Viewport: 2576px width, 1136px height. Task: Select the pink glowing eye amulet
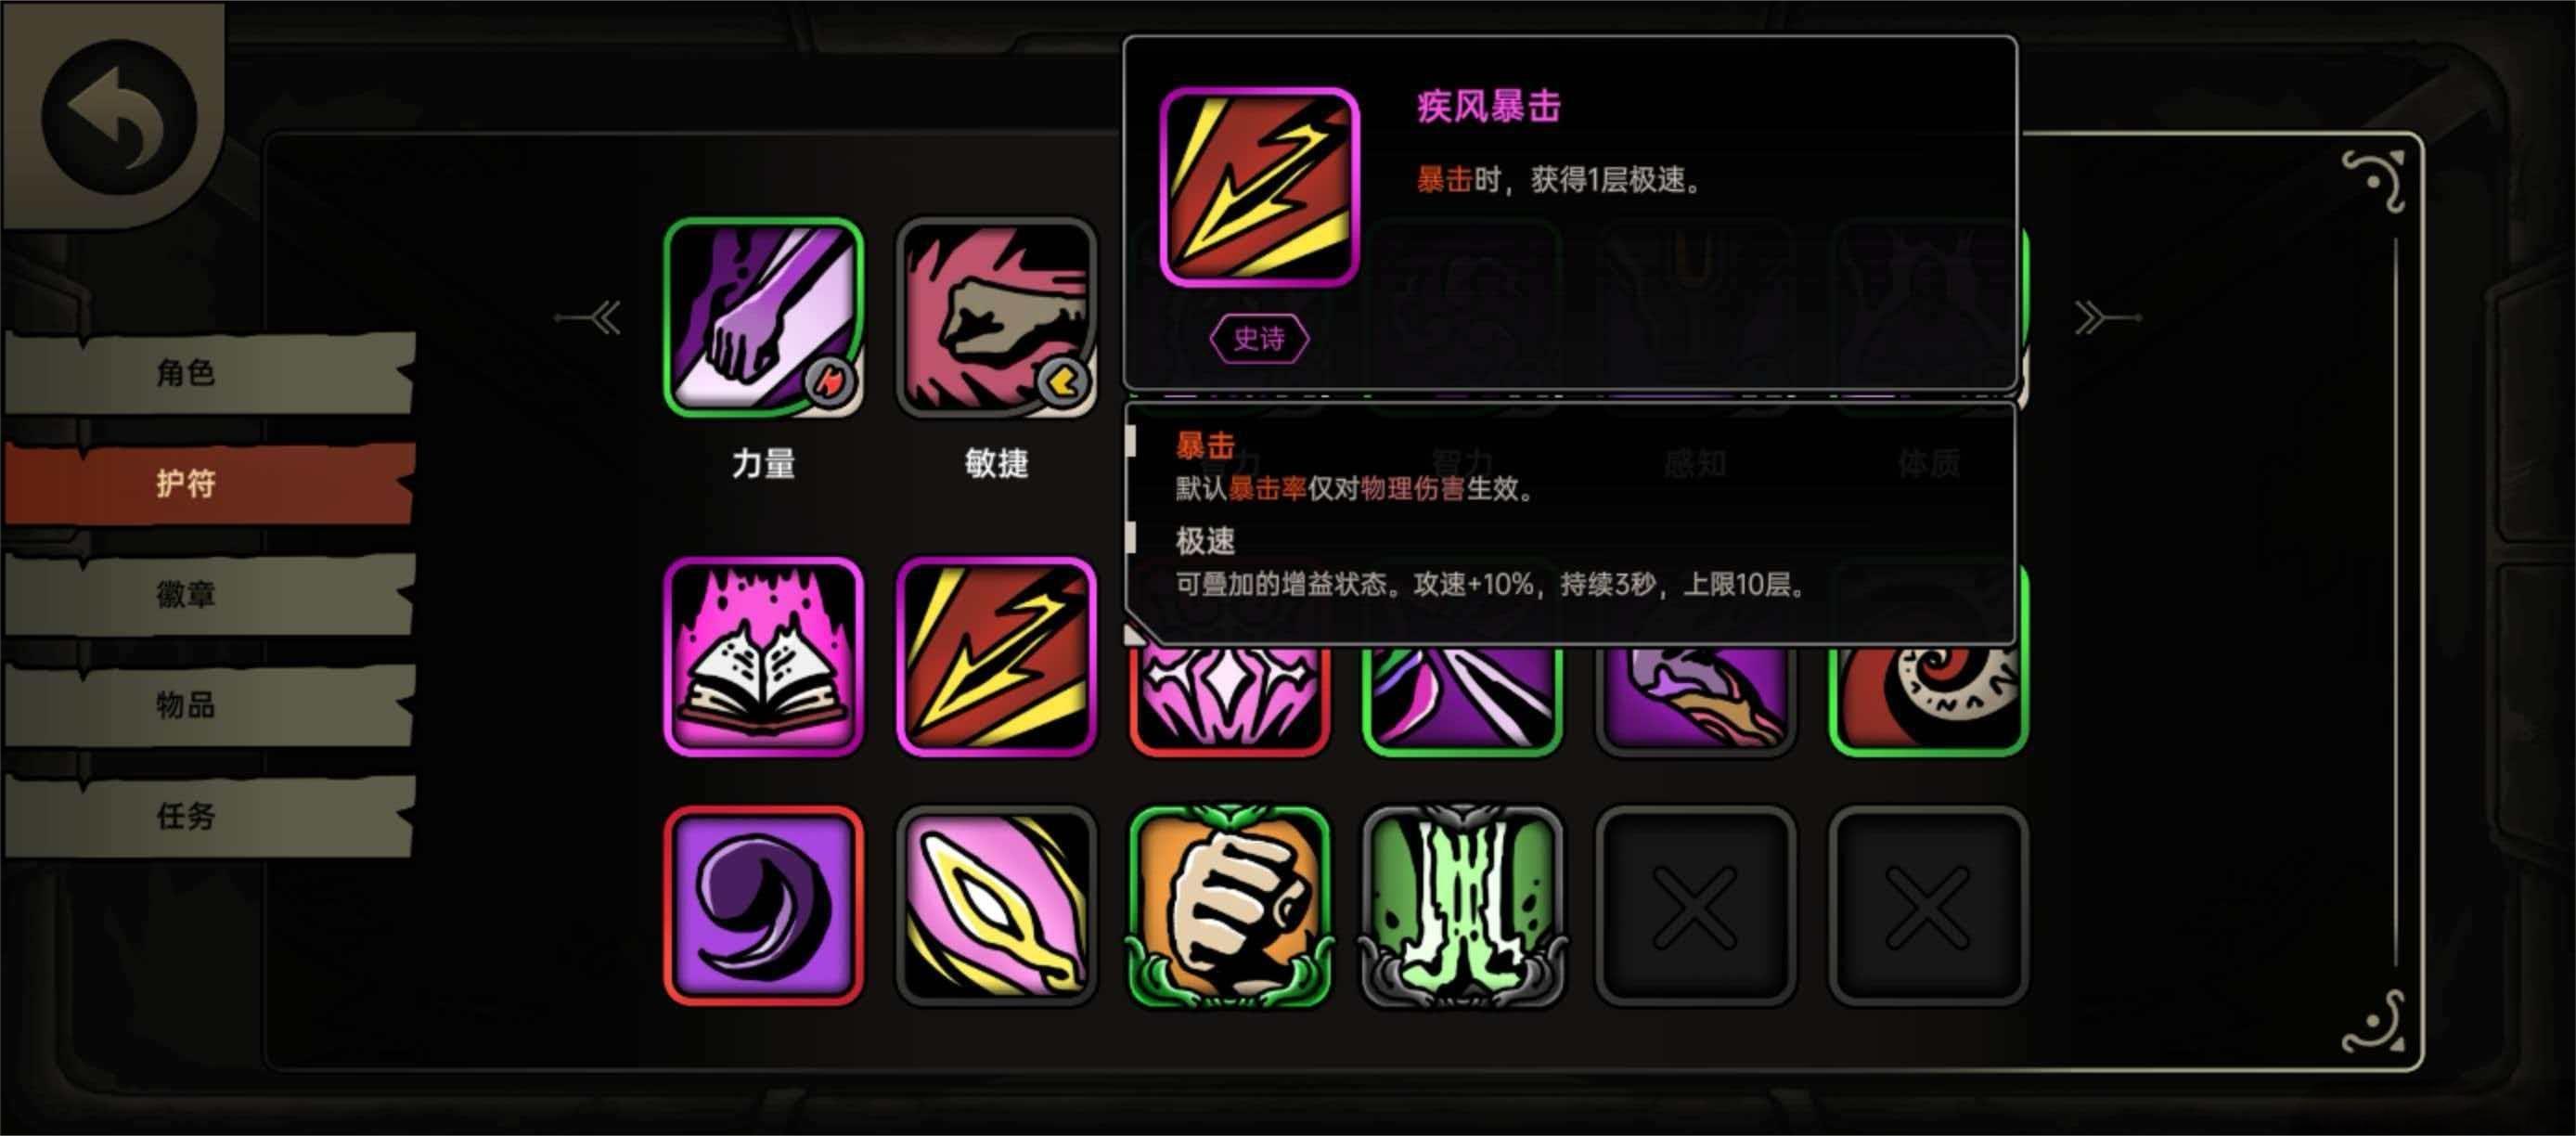point(996,905)
